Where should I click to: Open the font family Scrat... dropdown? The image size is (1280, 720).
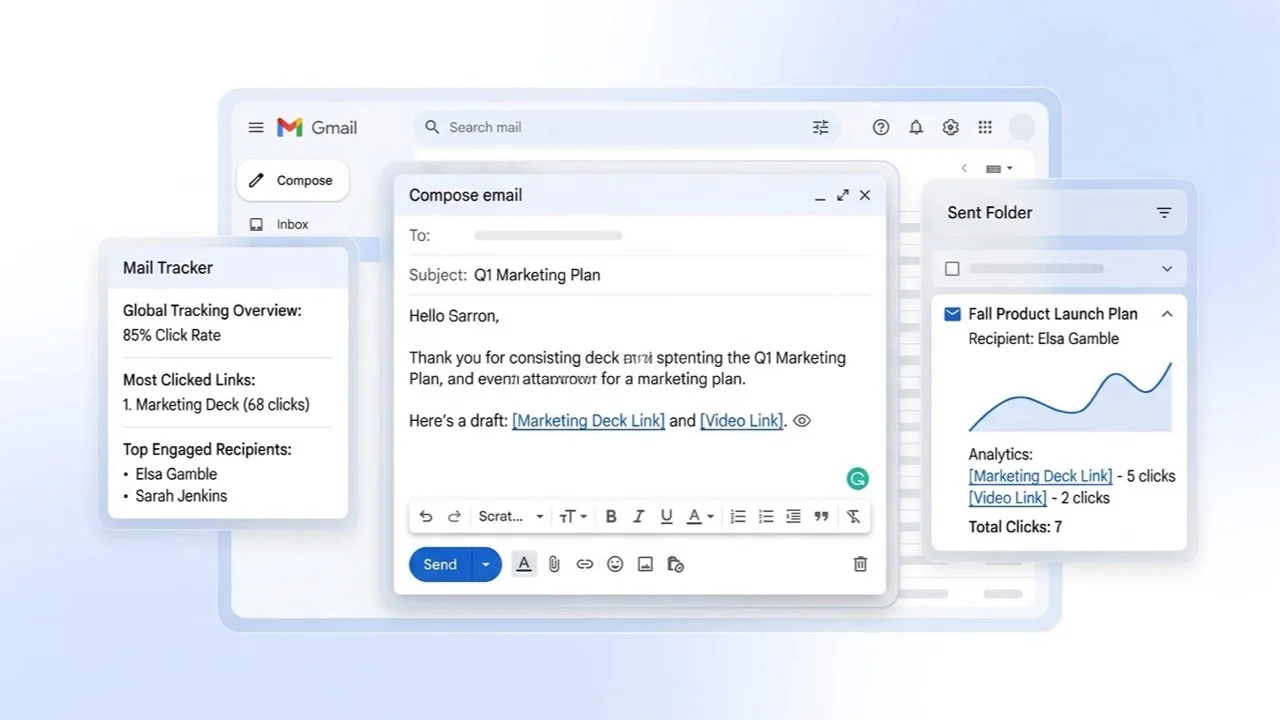[x=511, y=516]
